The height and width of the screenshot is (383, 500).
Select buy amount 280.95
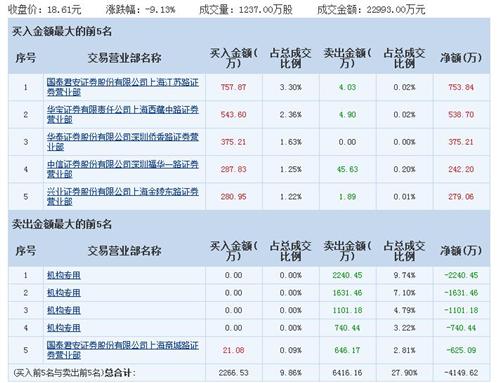(233, 197)
